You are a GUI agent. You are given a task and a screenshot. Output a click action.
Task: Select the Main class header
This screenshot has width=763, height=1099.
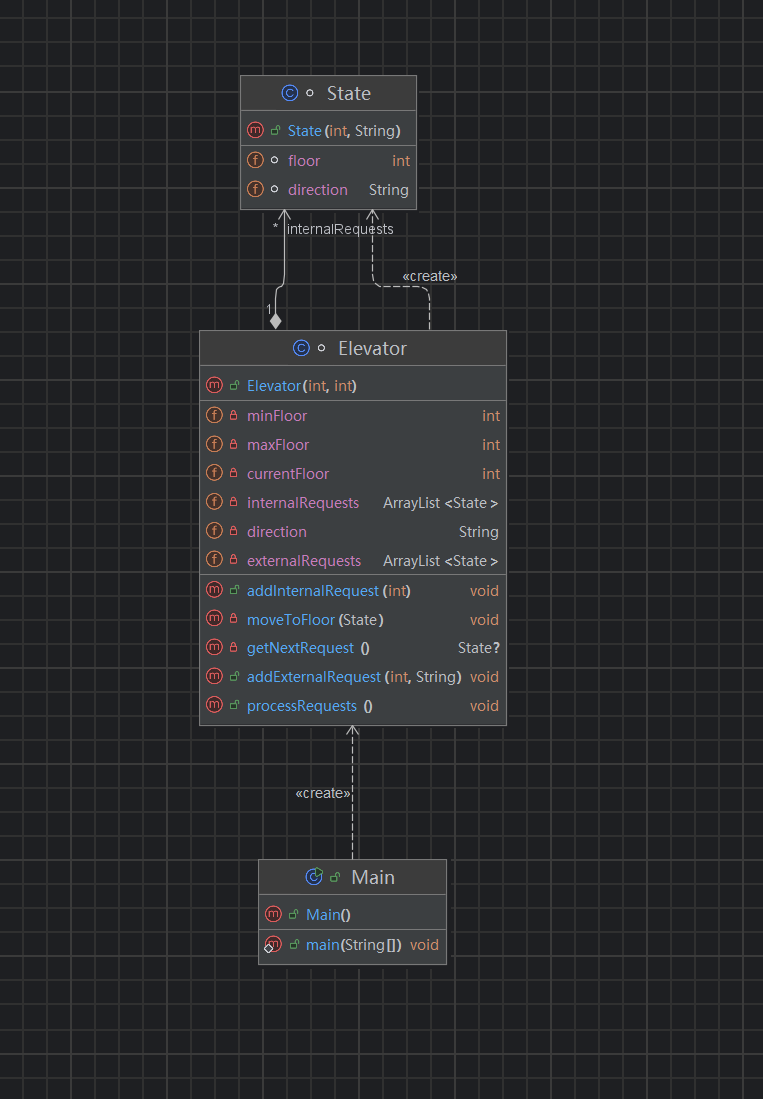click(x=352, y=878)
